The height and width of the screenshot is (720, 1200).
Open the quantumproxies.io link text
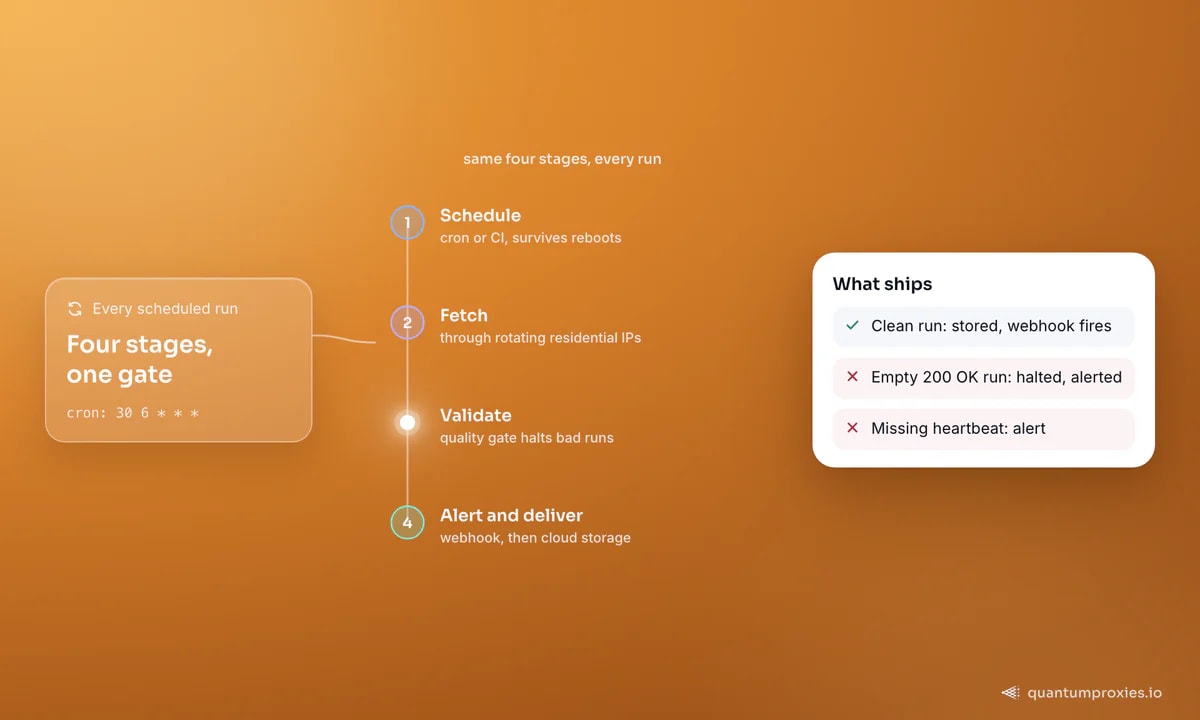[x=1095, y=692]
